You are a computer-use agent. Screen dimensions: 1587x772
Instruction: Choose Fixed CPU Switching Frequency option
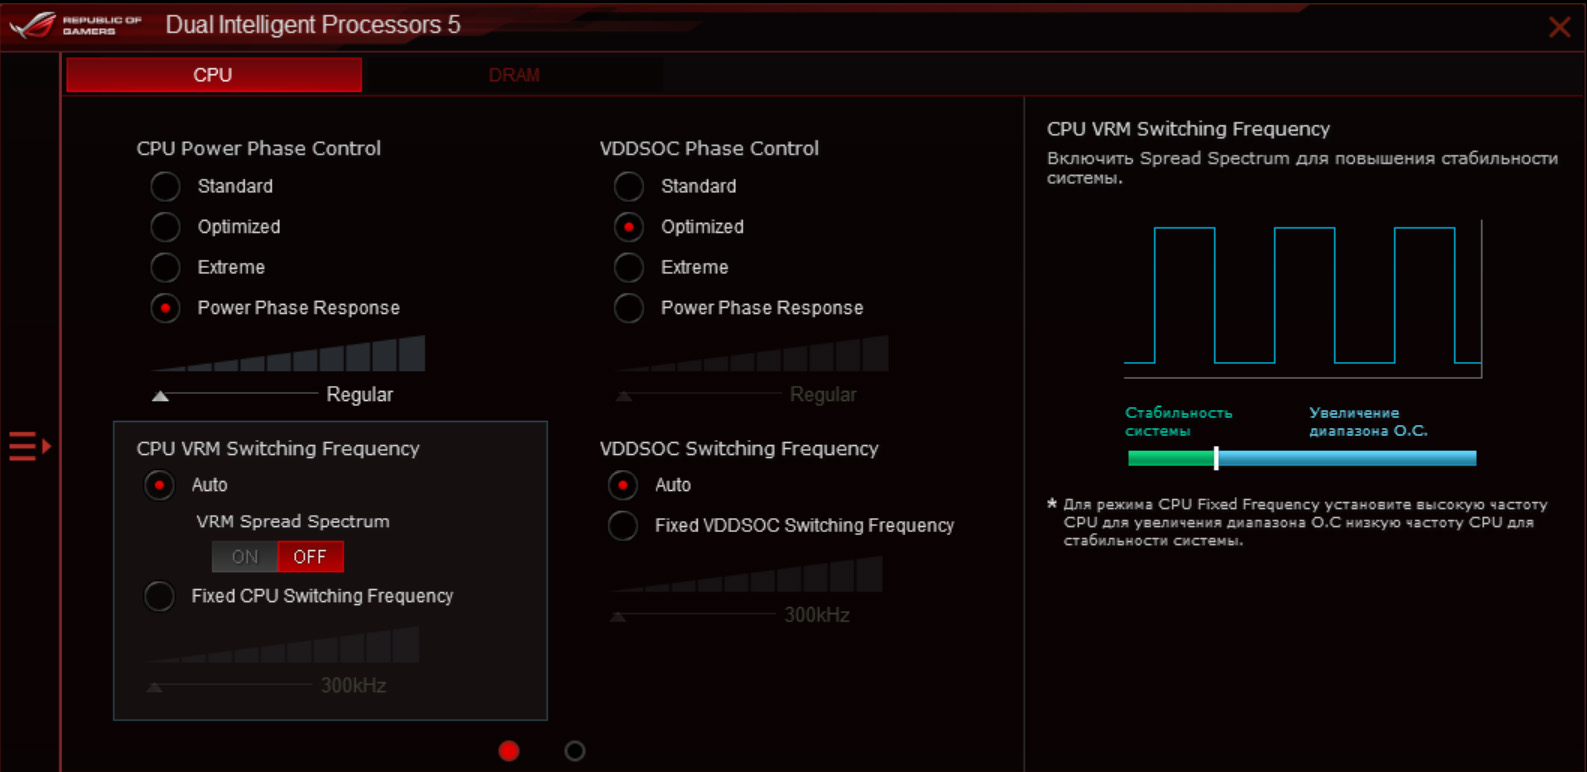point(159,596)
